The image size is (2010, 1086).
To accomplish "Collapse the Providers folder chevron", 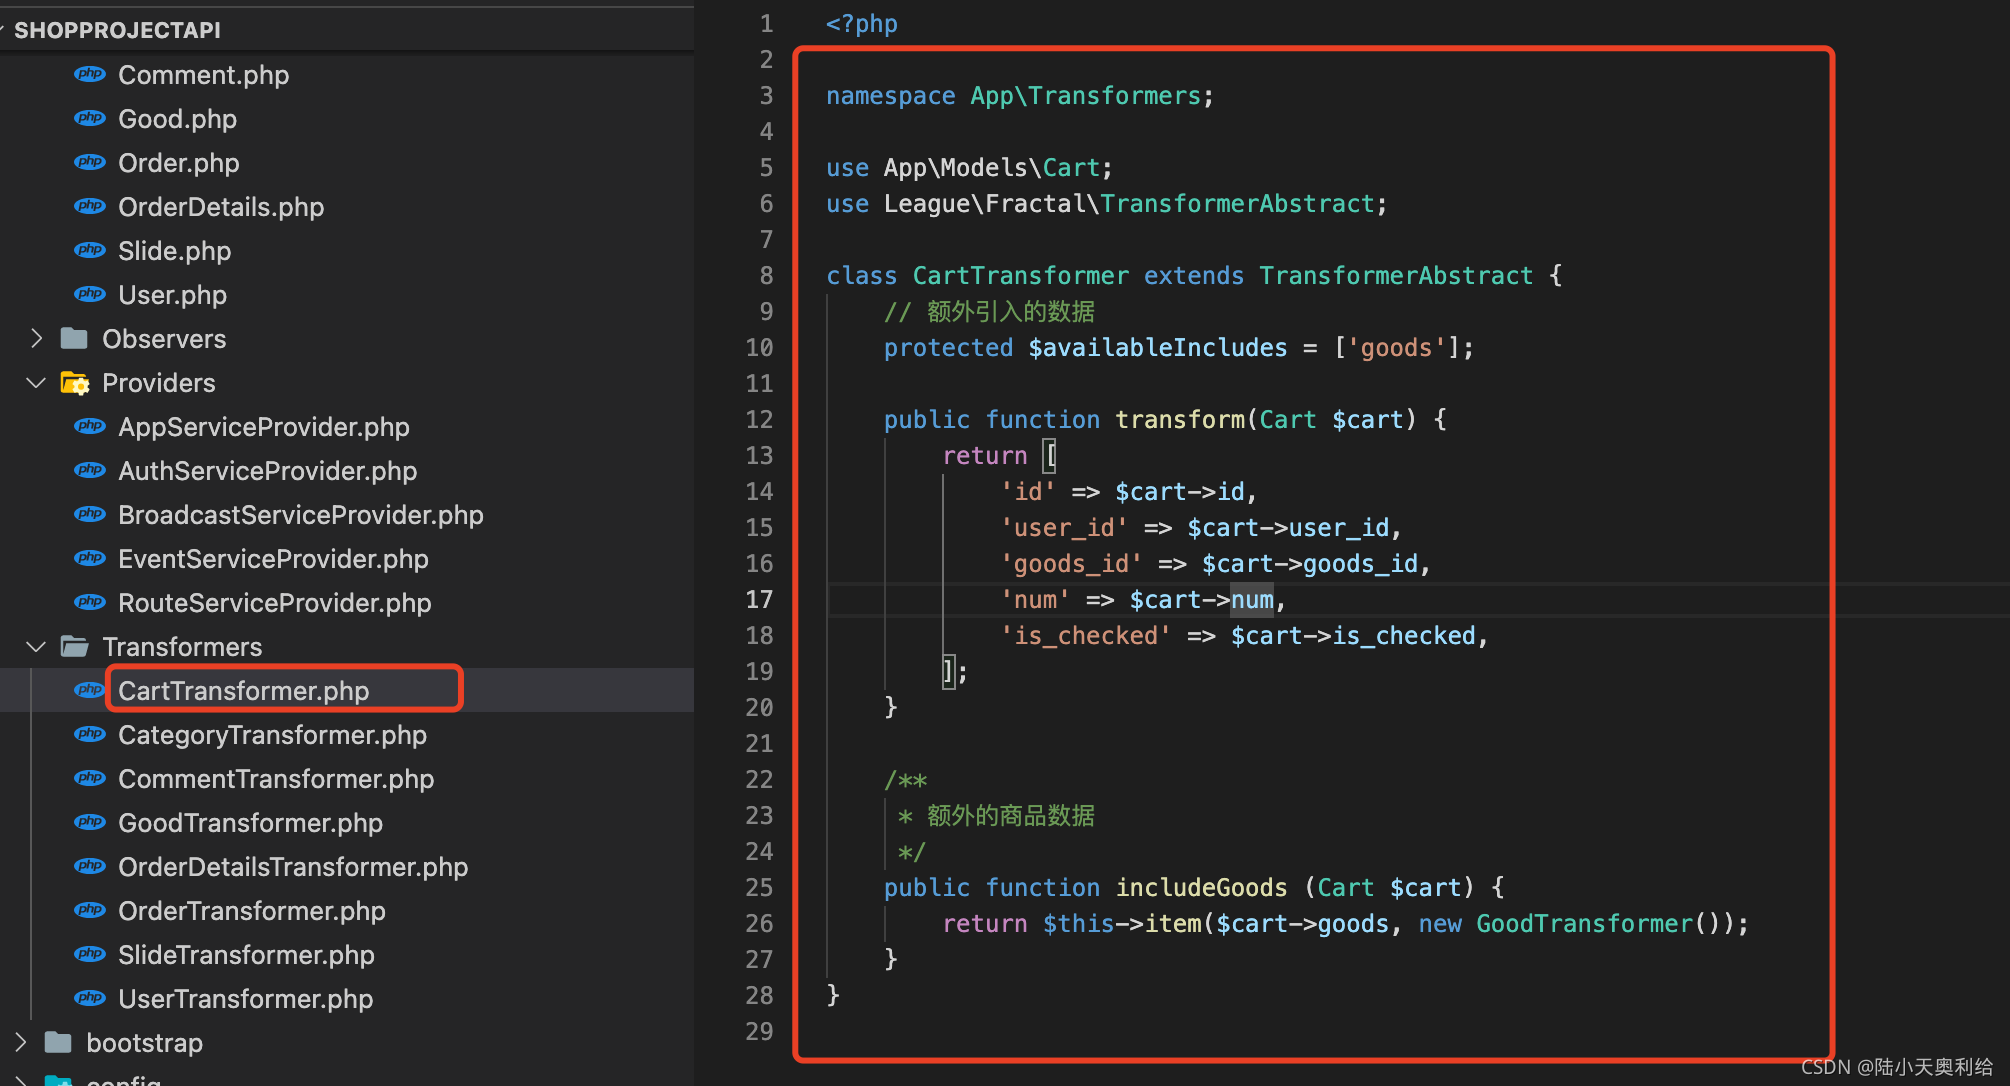I will pos(36,383).
